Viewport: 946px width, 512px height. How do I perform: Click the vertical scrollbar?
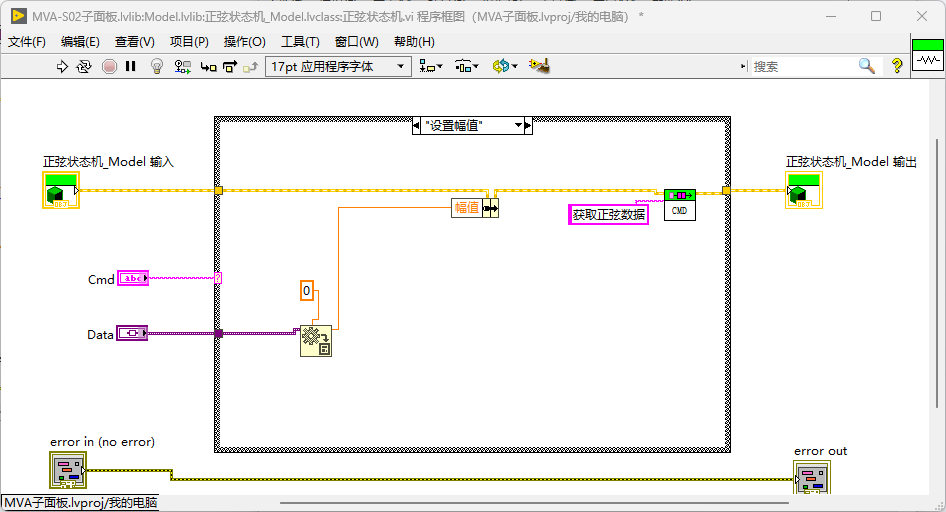(937, 273)
